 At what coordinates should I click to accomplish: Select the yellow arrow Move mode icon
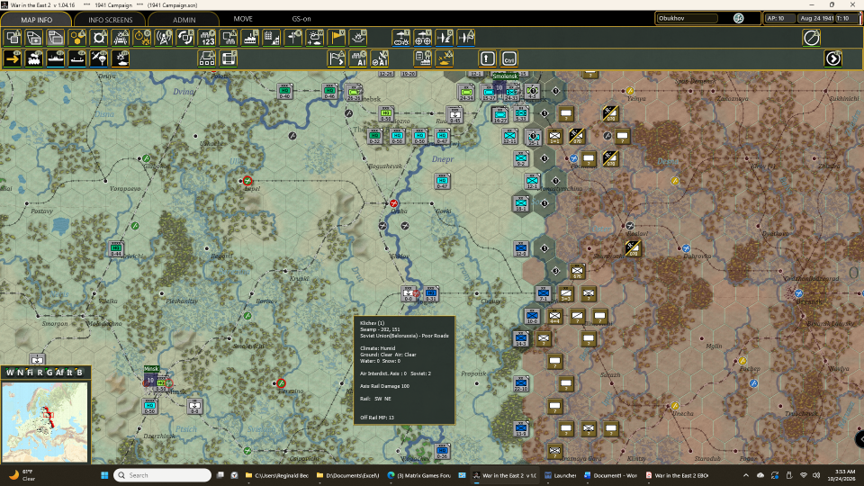point(13,58)
